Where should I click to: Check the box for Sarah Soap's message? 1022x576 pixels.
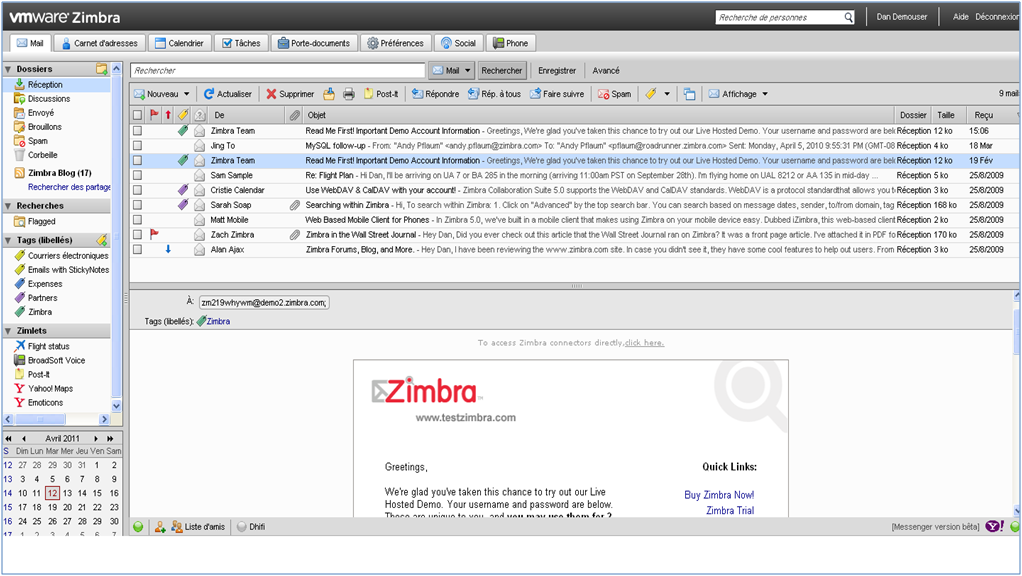coord(138,205)
